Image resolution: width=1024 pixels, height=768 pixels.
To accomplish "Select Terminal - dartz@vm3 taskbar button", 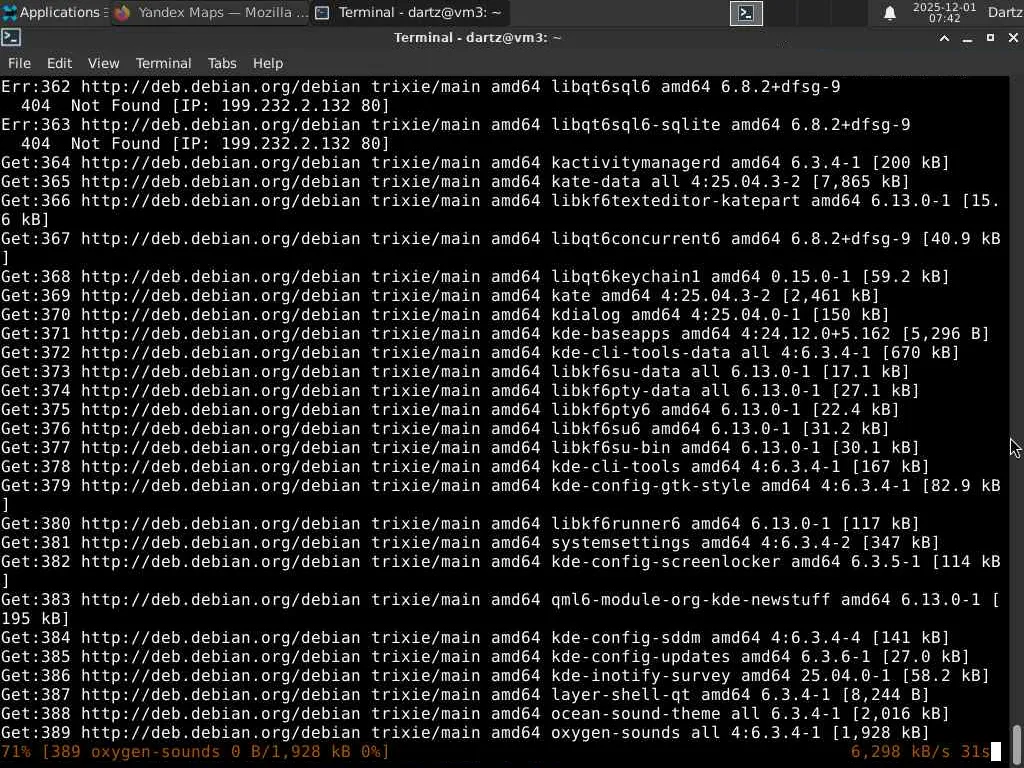I will [x=408, y=12].
